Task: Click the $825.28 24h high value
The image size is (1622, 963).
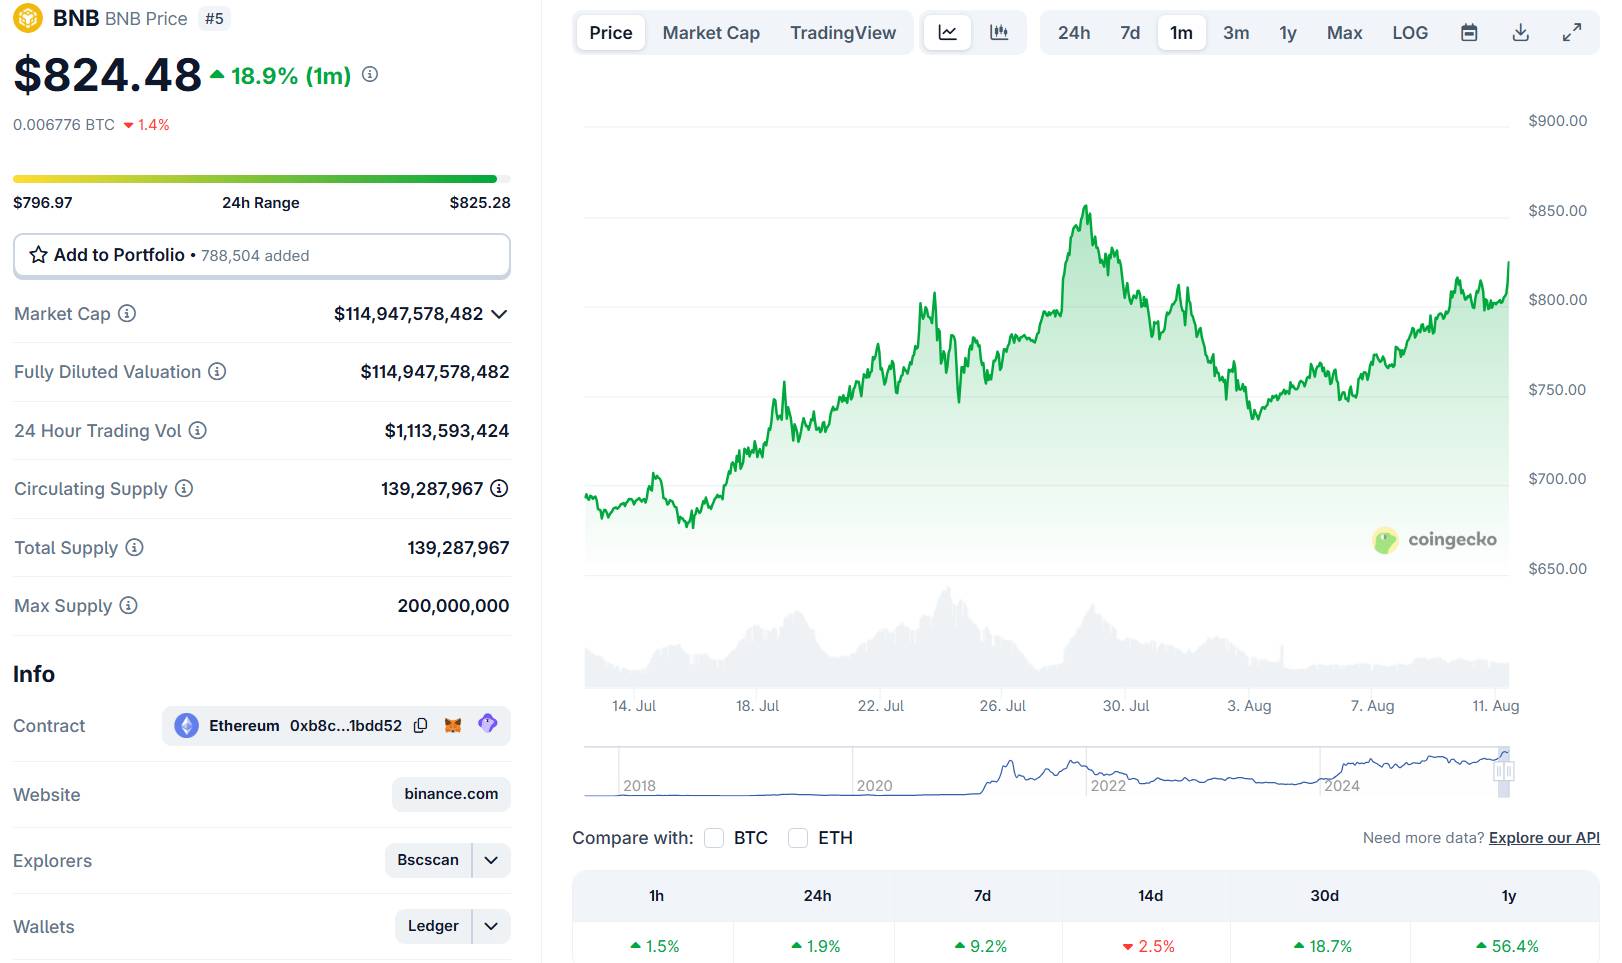Action: [480, 202]
